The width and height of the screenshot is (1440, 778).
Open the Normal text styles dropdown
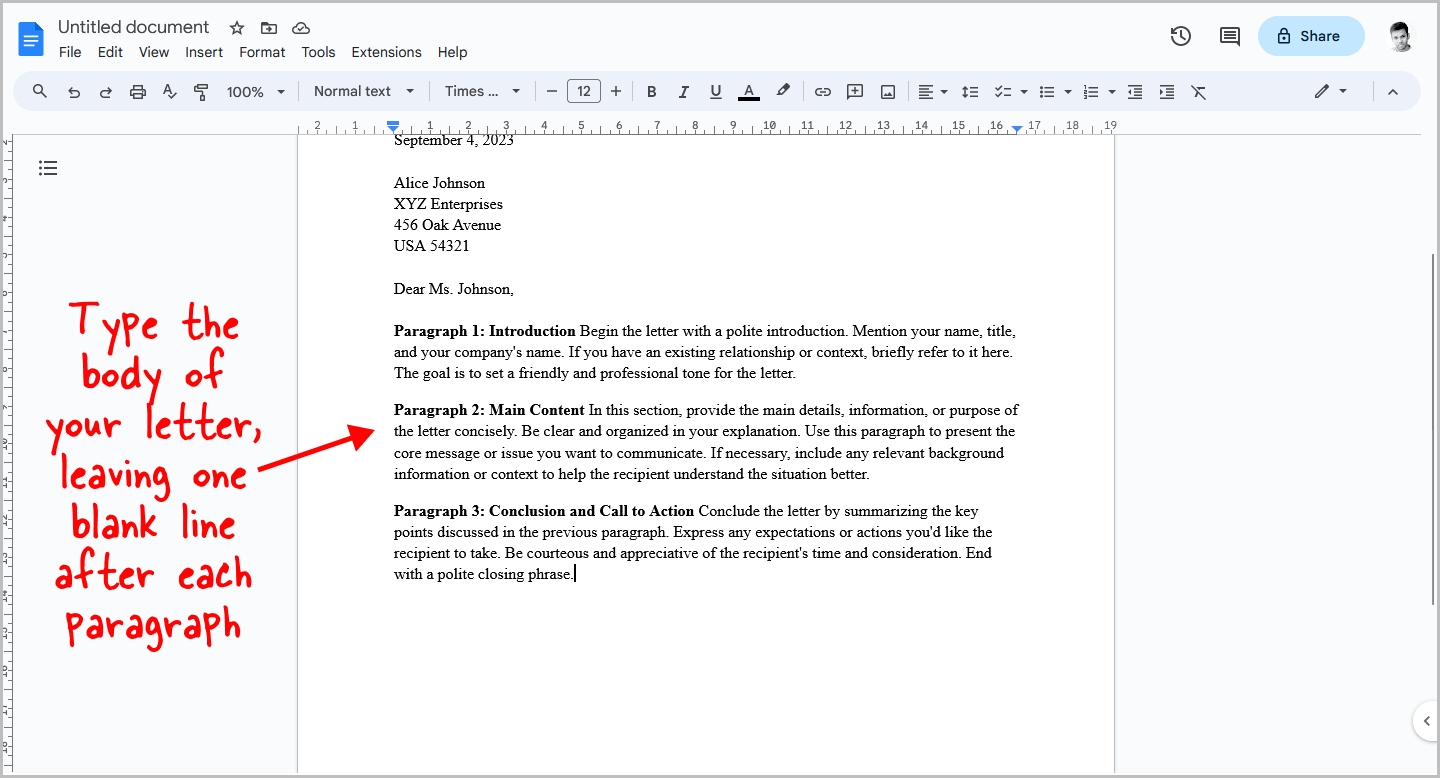pyautogui.click(x=362, y=90)
